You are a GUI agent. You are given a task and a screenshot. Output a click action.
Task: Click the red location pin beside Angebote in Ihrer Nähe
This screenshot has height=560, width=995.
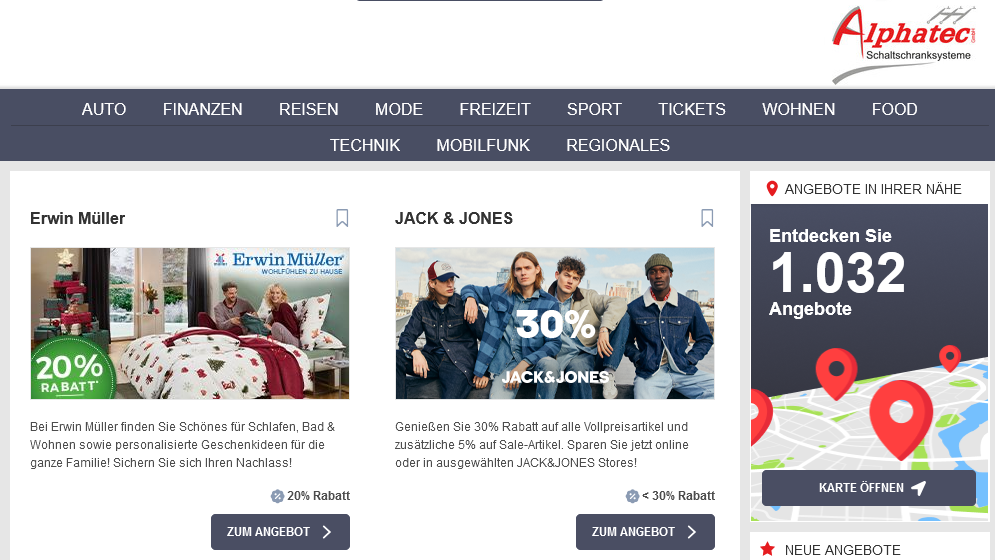[x=772, y=189]
